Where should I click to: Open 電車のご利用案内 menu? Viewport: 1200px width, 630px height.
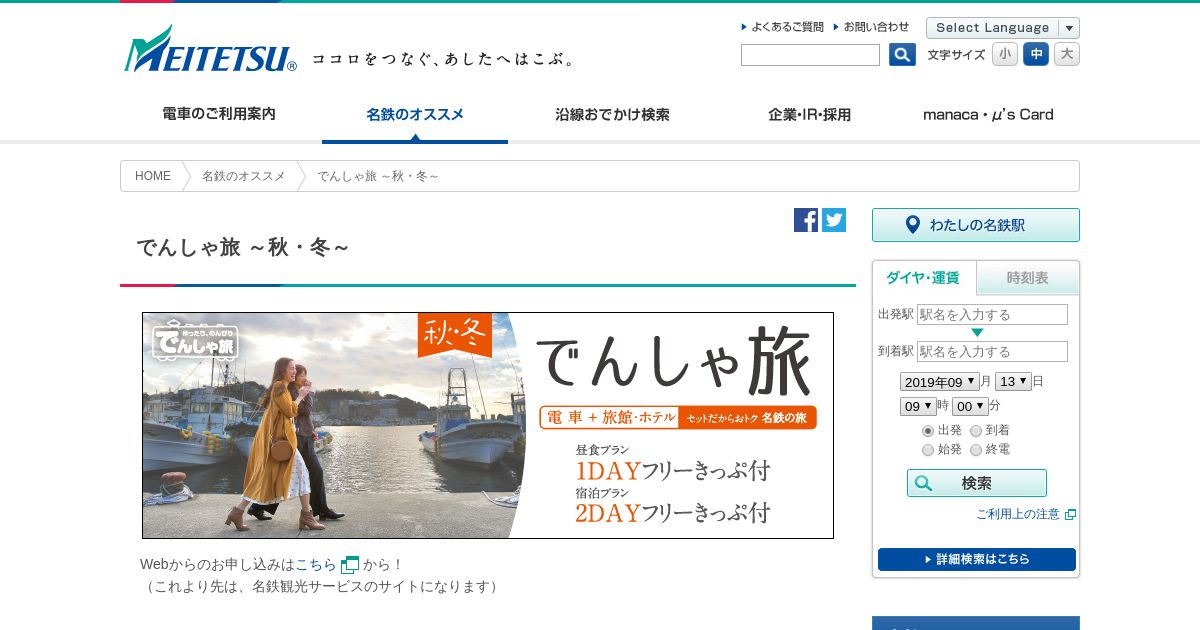219,114
